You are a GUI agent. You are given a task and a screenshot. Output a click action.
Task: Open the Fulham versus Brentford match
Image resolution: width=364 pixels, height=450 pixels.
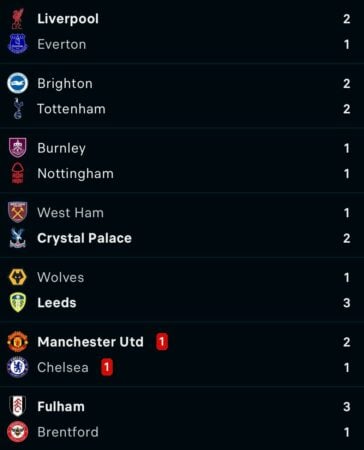(x=182, y=419)
